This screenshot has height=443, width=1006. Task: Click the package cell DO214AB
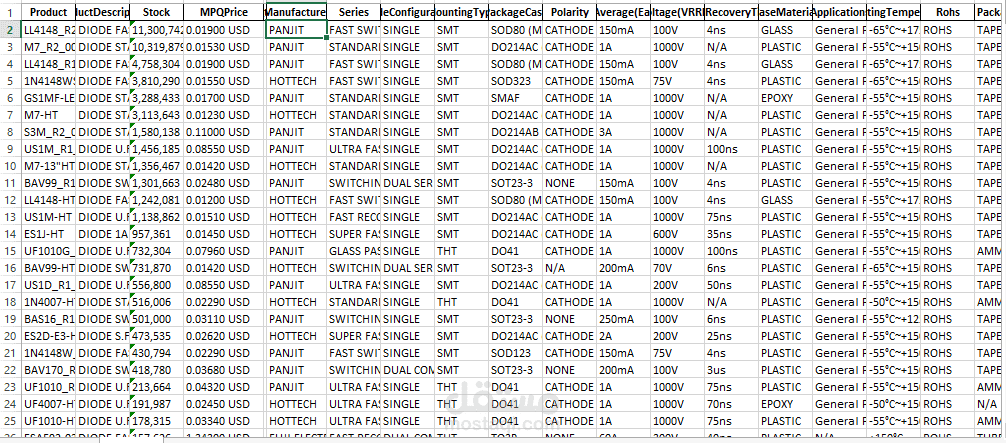(x=515, y=132)
